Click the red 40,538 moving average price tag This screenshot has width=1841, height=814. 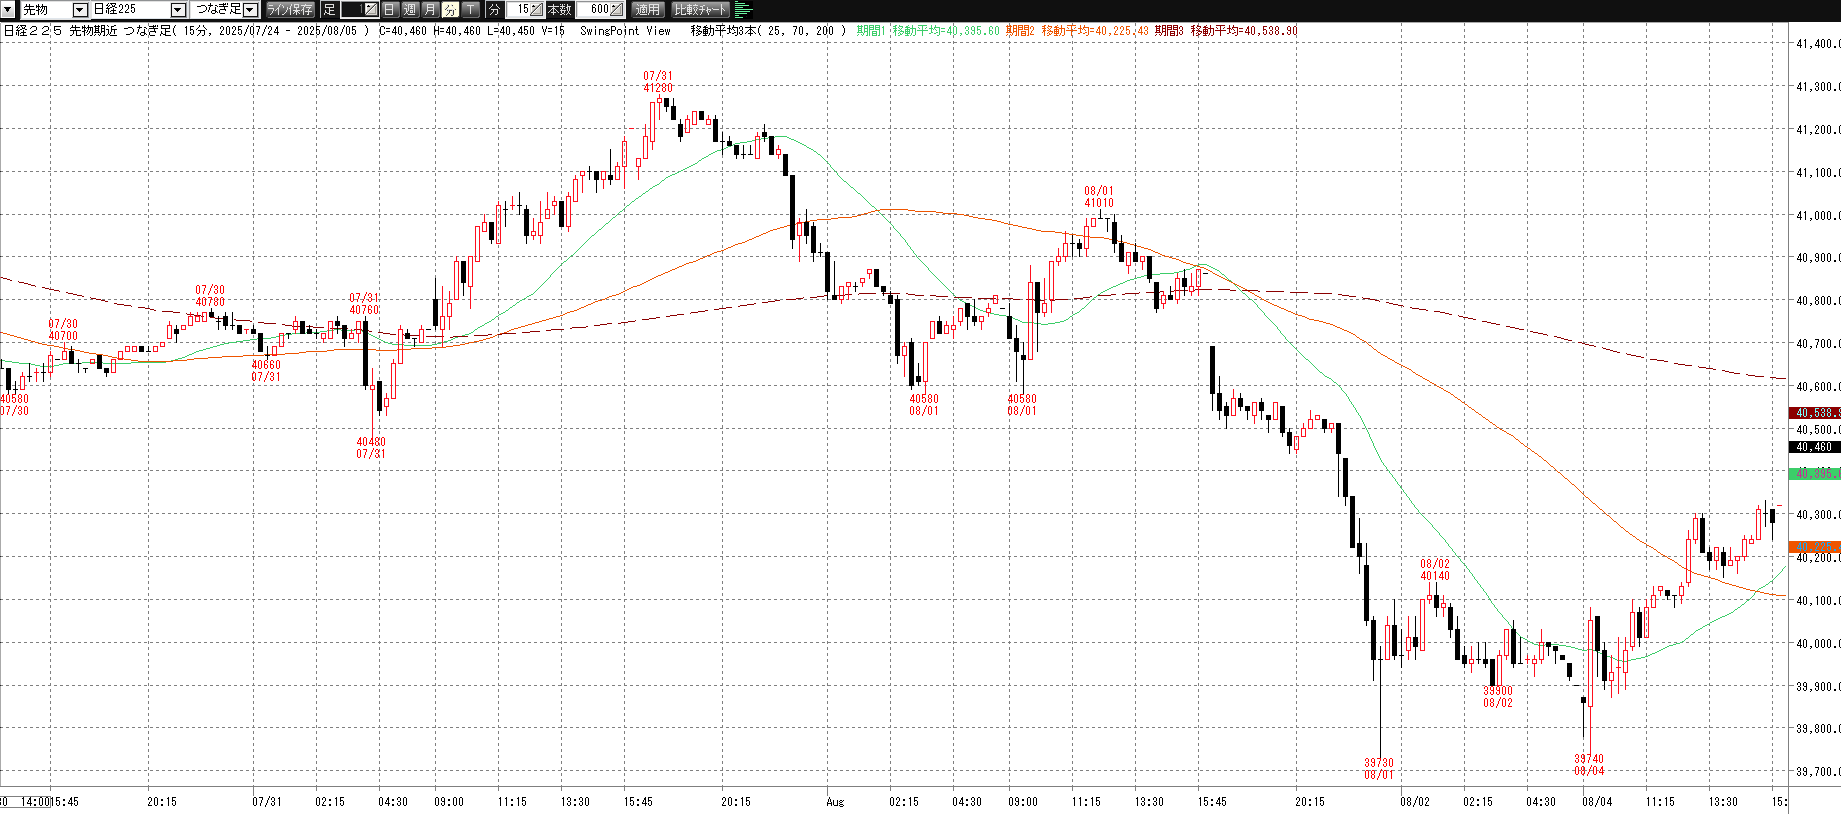[1814, 412]
